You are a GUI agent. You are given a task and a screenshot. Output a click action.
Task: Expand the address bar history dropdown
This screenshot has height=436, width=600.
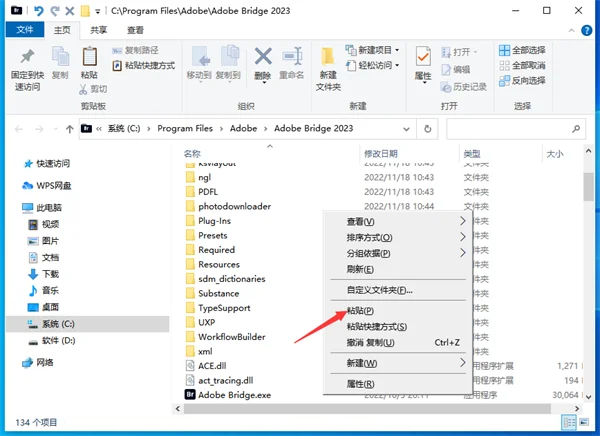tap(406, 129)
